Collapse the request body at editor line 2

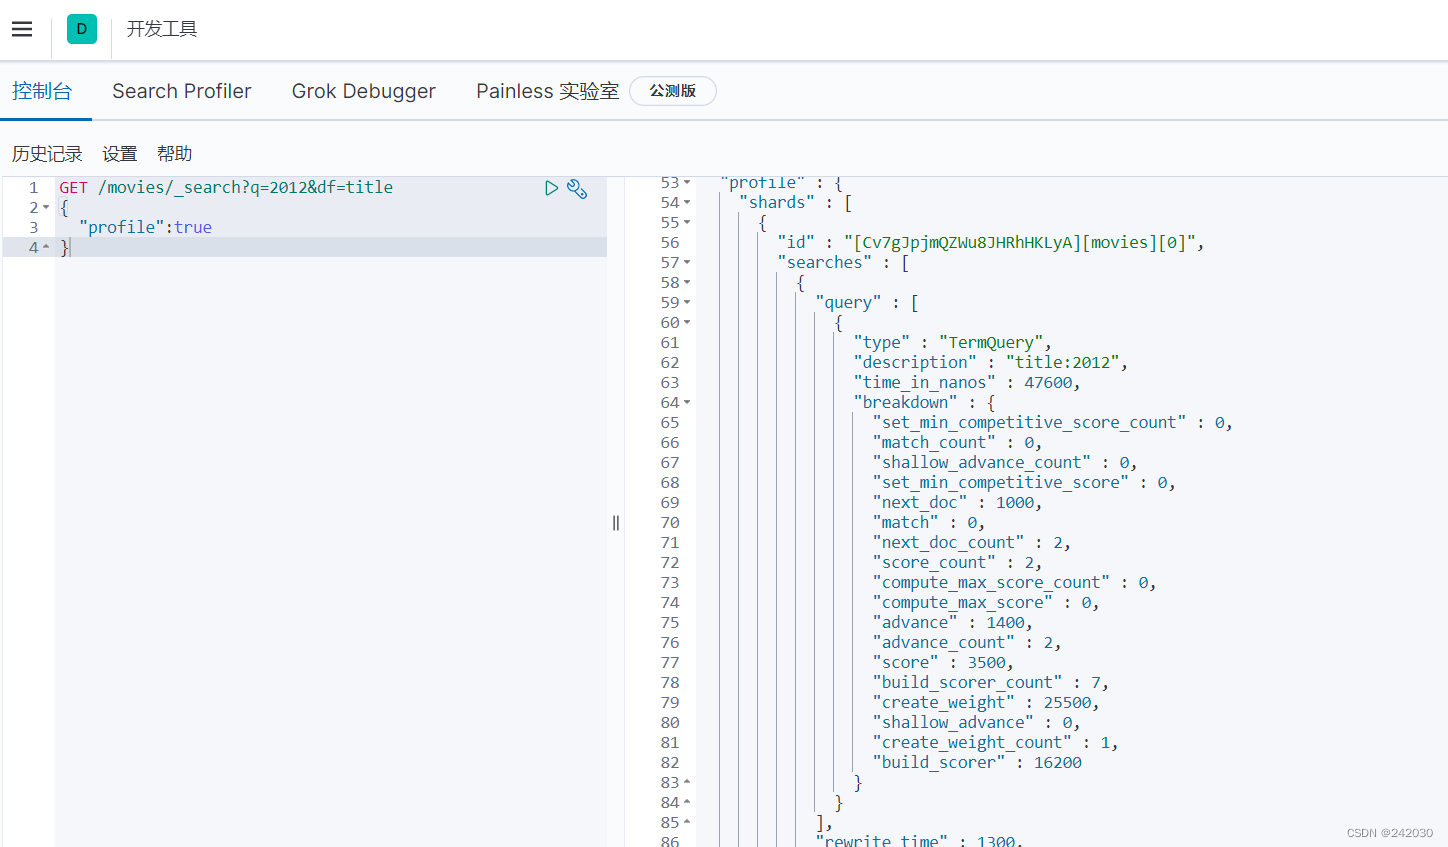coord(46,208)
